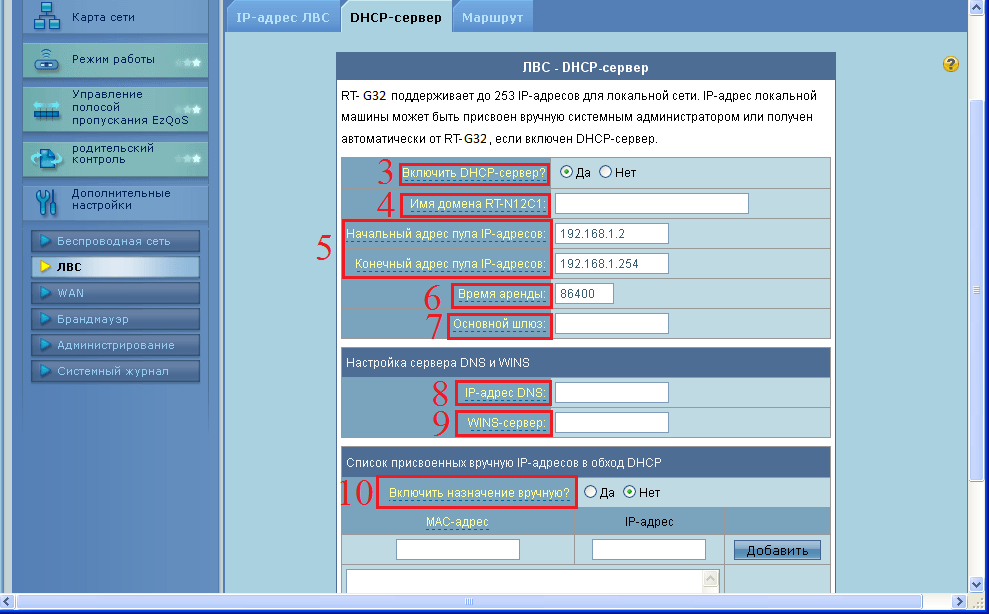Open the Маршрут tab
The height and width of the screenshot is (614, 989).
[x=492, y=16]
